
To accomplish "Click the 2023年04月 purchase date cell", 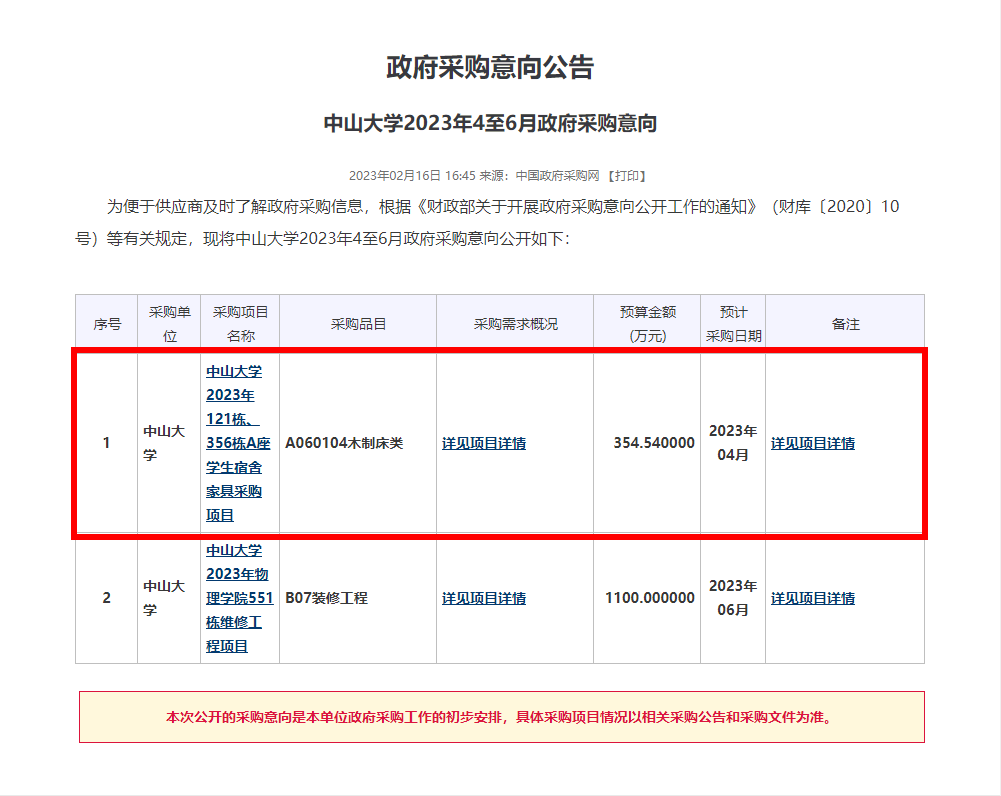I will click(733, 443).
